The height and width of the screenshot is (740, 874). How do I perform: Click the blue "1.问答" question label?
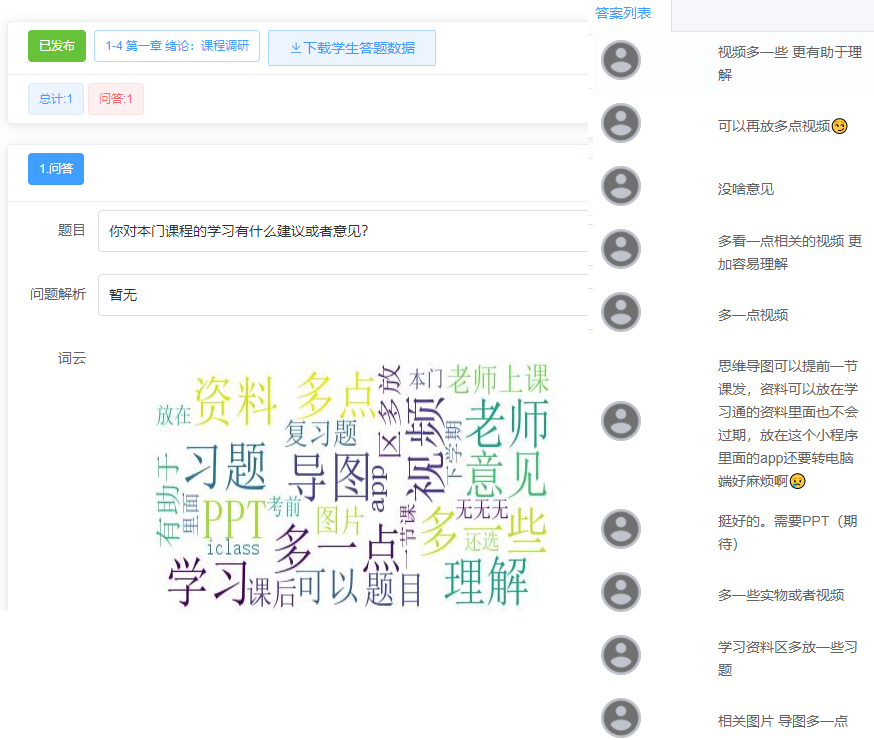click(56, 169)
